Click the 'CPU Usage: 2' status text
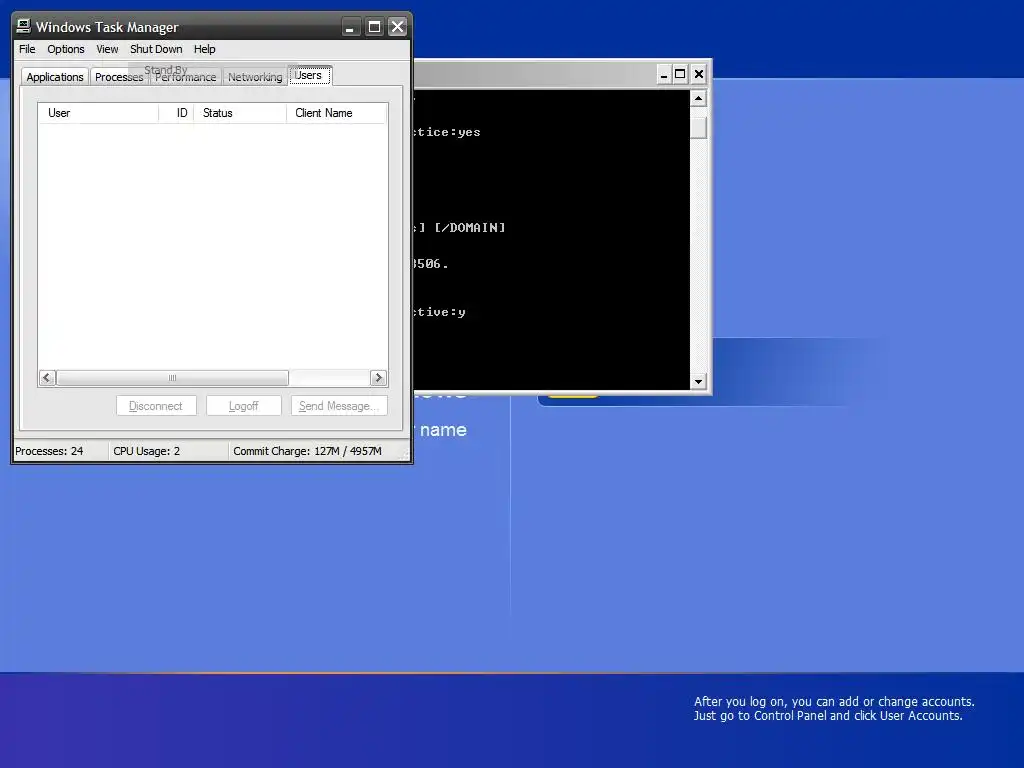1024x768 pixels. pyautogui.click(x=146, y=451)
